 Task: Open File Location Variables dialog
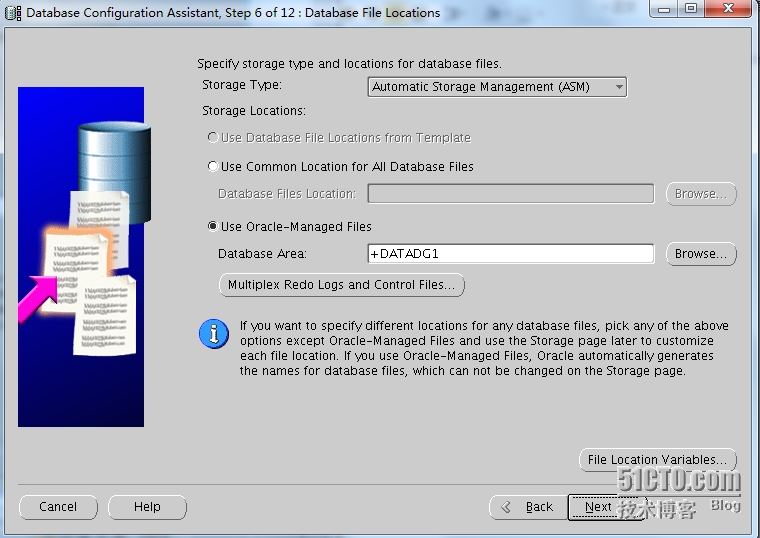coord(658,459)
